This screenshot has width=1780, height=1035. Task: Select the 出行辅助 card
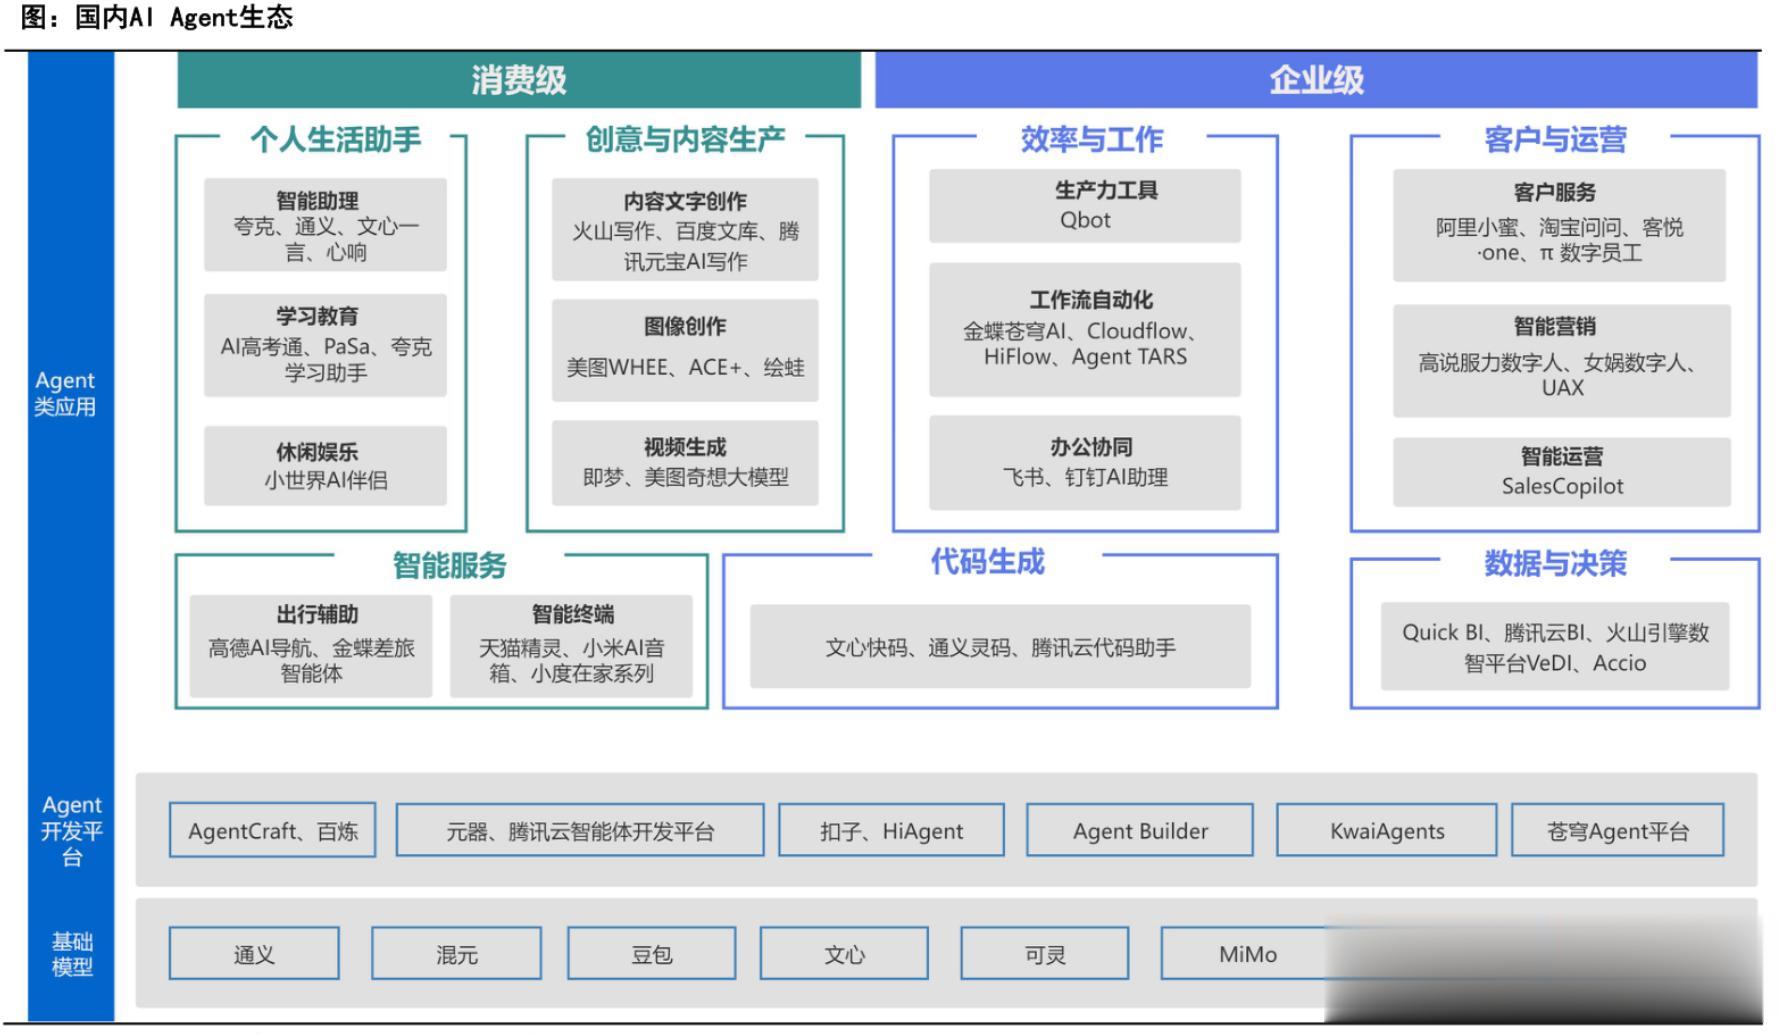pyautogui.click(x=311, y=646)
